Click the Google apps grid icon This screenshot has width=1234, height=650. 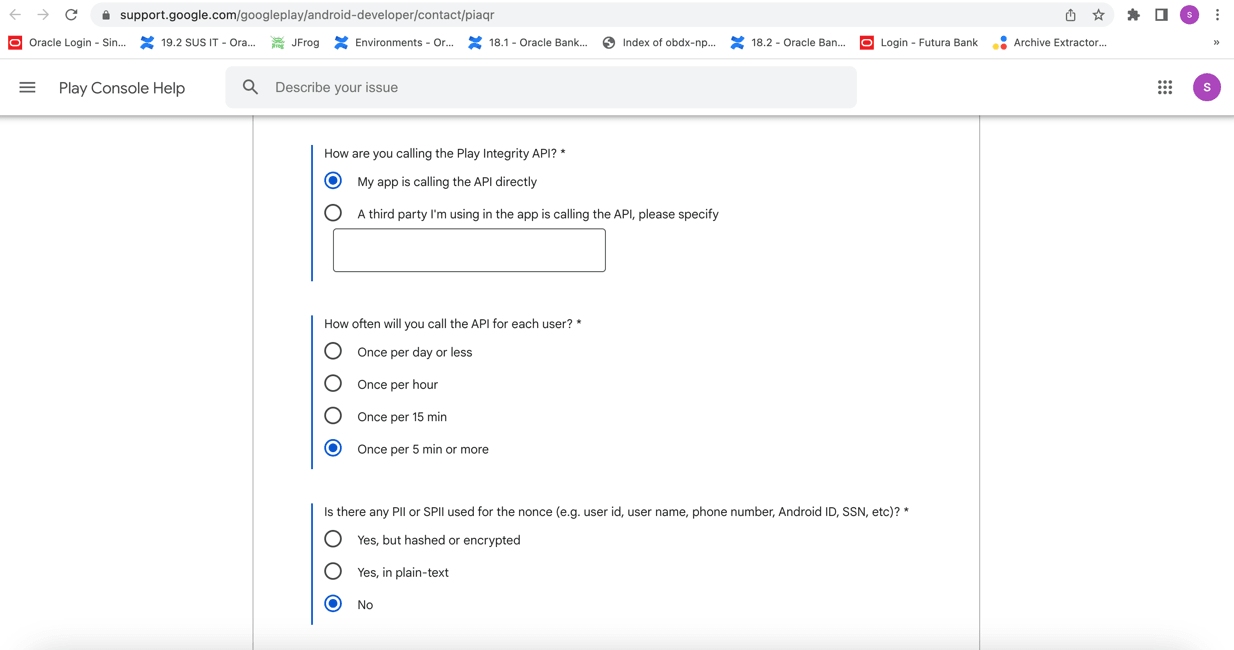pos(1165,88)
